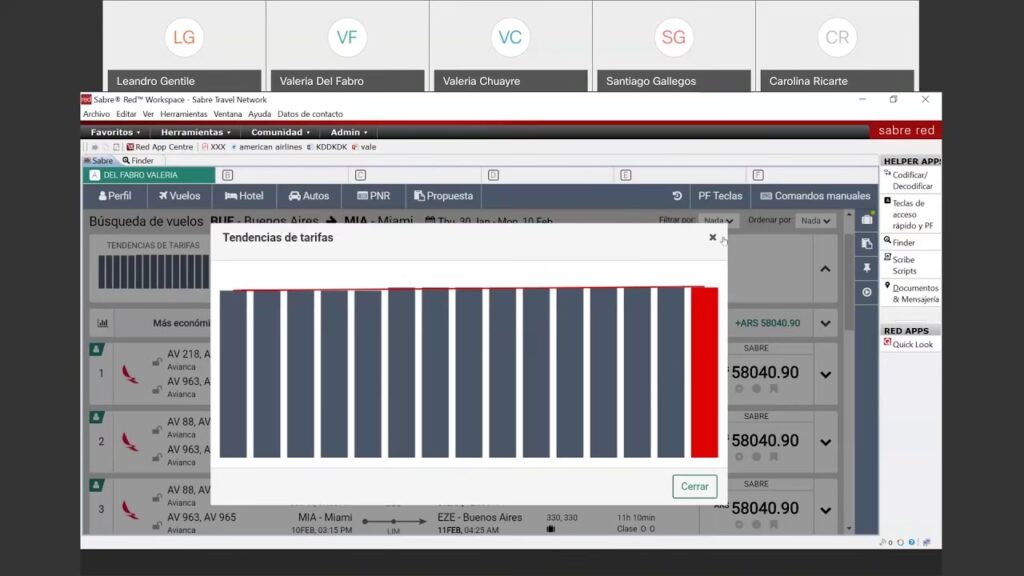Select the PNR panel icon

pos(372,196)
